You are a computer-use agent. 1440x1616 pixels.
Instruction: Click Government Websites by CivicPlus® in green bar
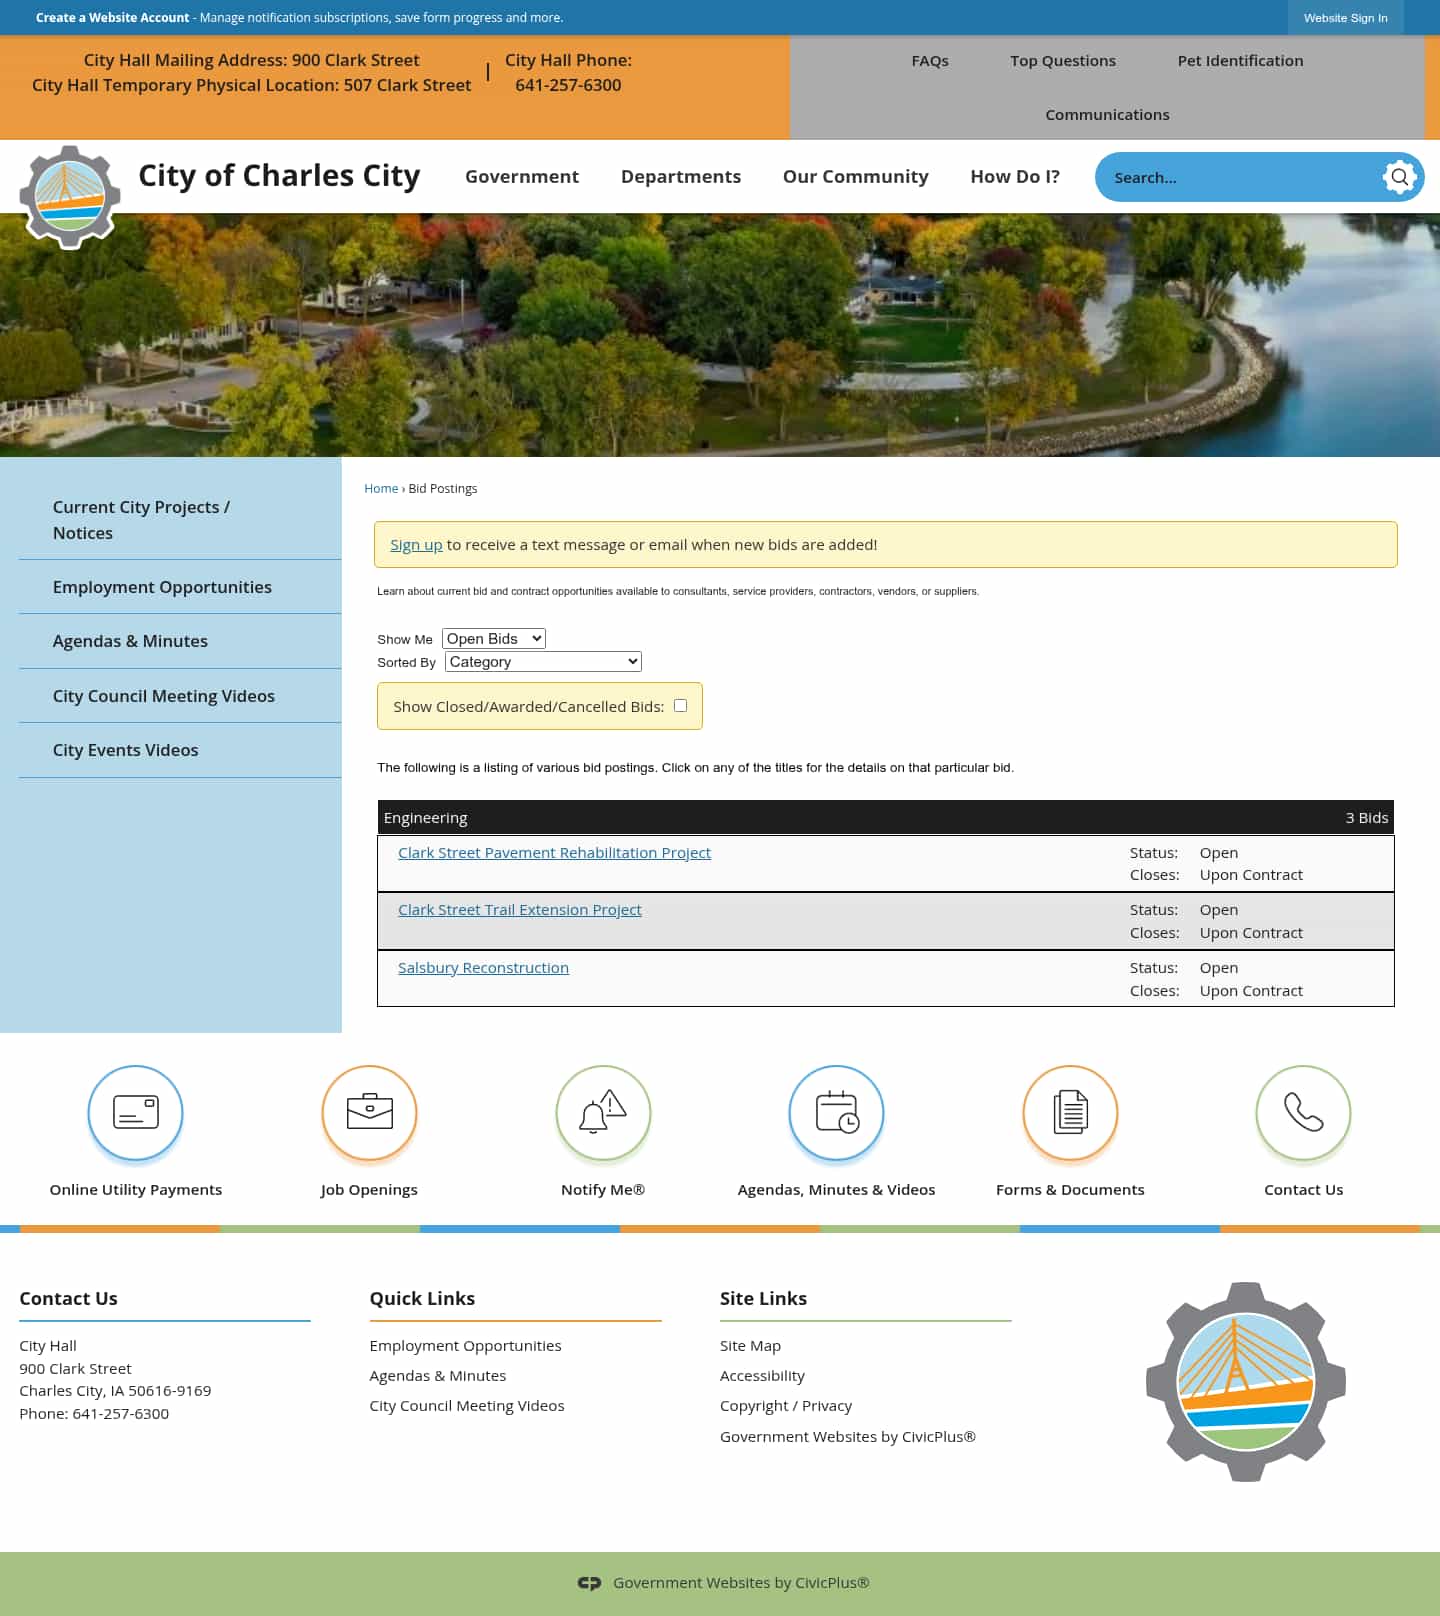click(x=741, y=1583)
